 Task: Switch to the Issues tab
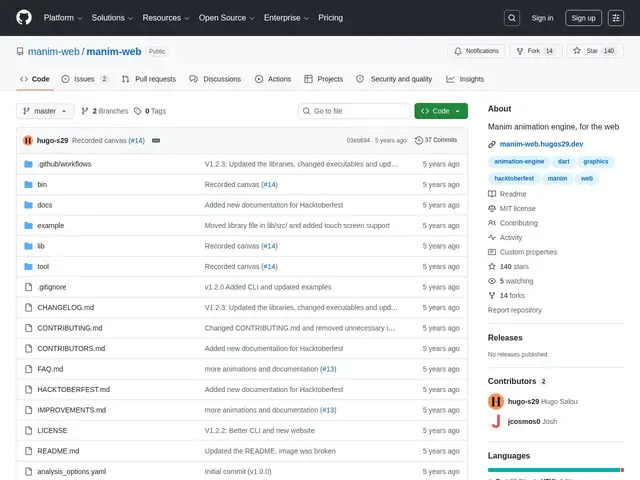click(x=85, y=79)
